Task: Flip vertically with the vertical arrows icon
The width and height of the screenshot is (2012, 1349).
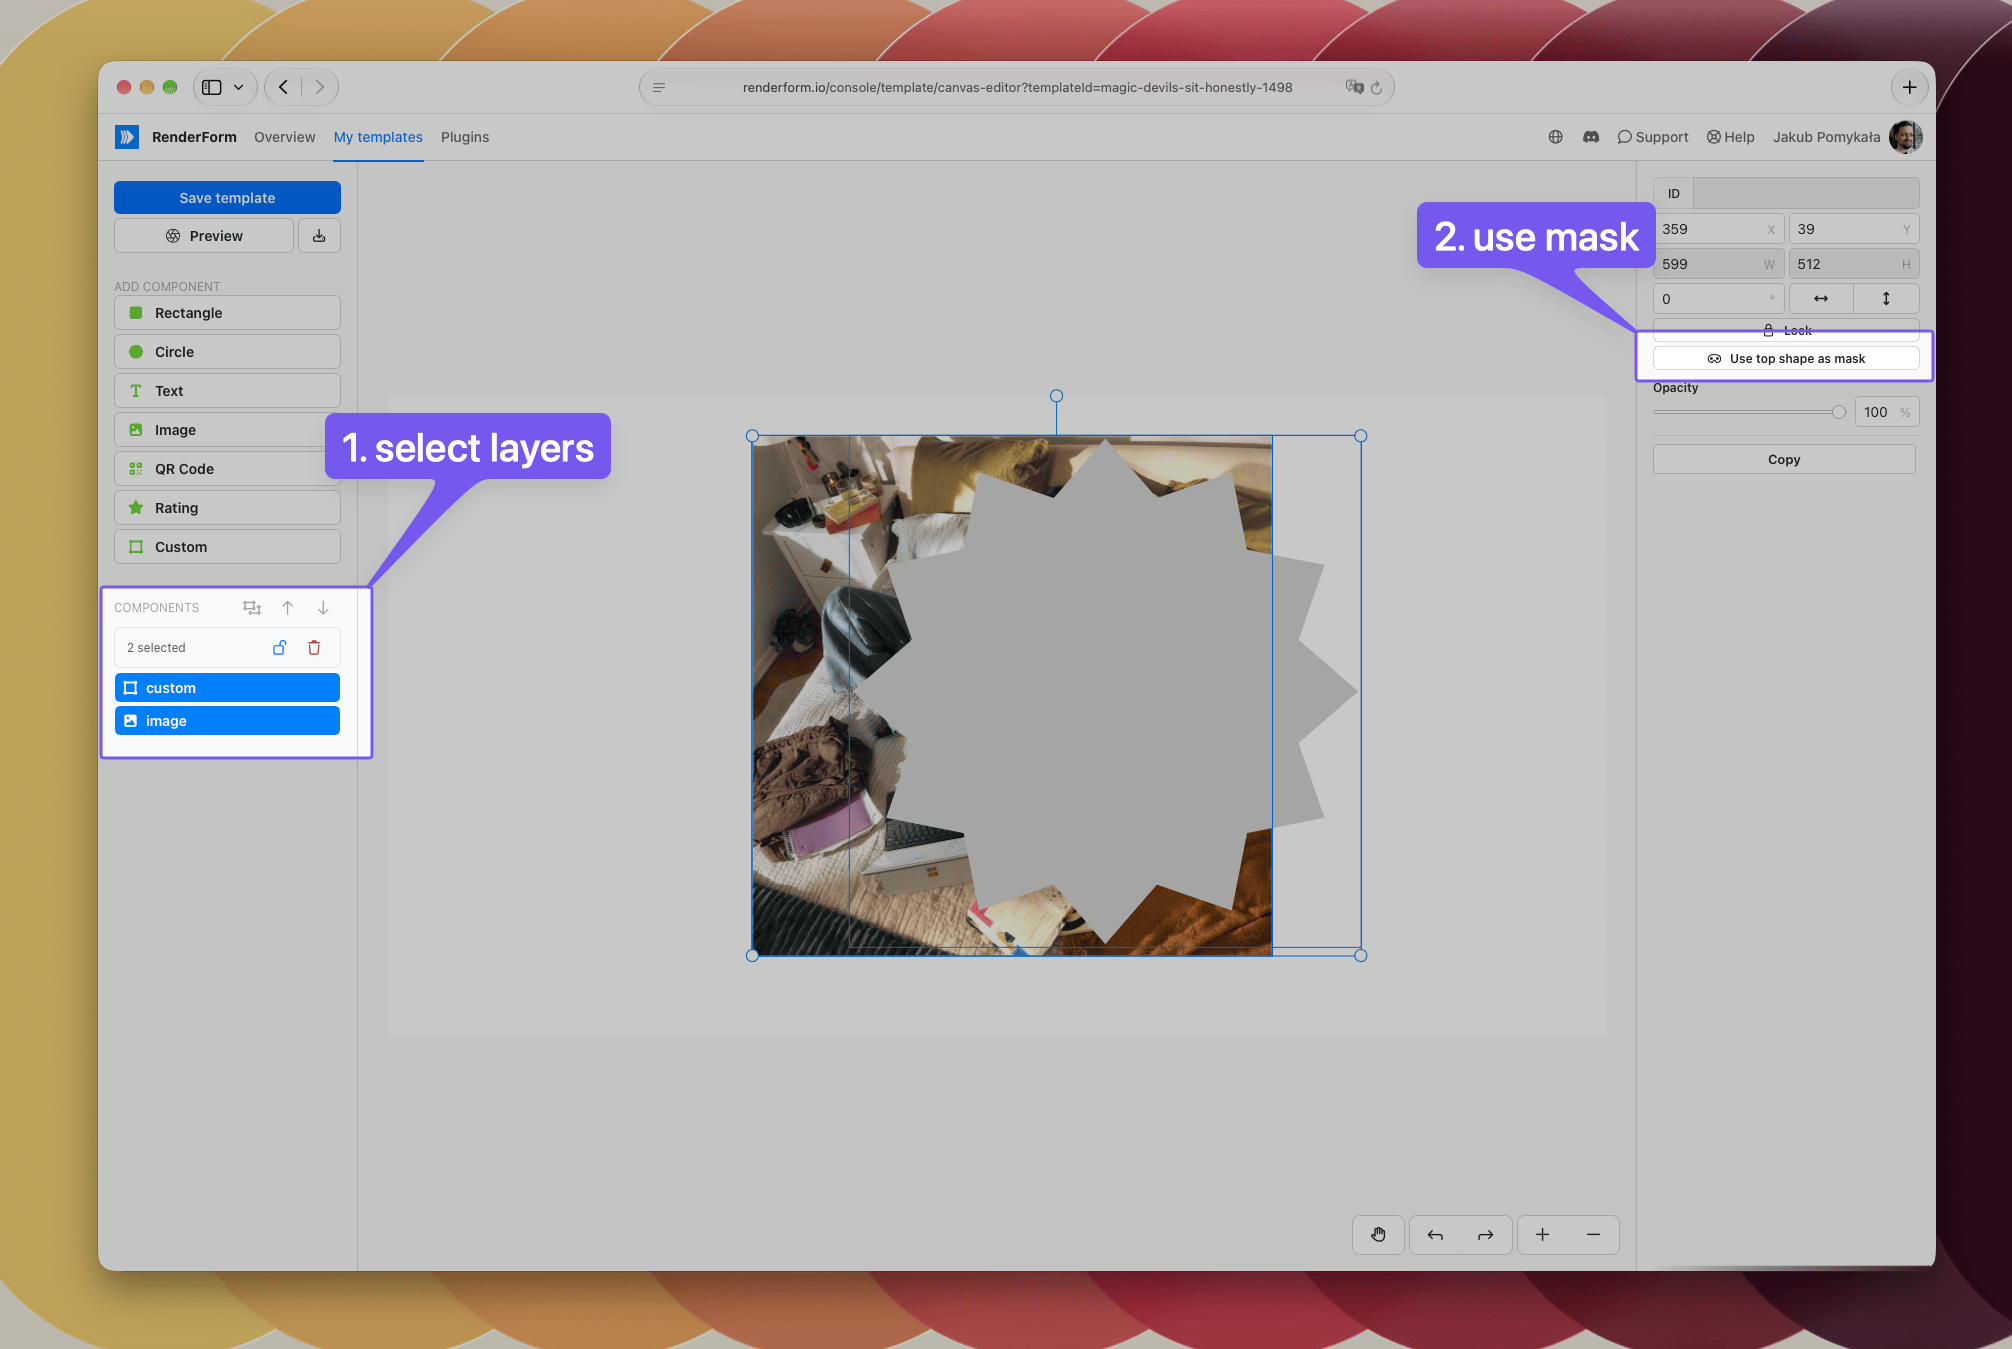Action: (x=1886, y=299)
